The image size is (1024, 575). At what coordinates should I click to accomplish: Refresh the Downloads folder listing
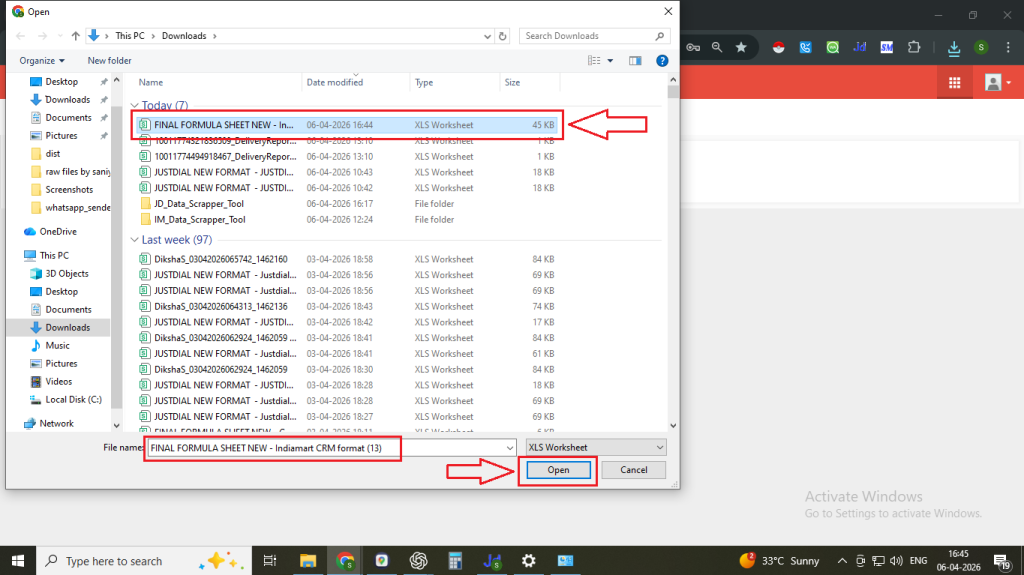504,36
